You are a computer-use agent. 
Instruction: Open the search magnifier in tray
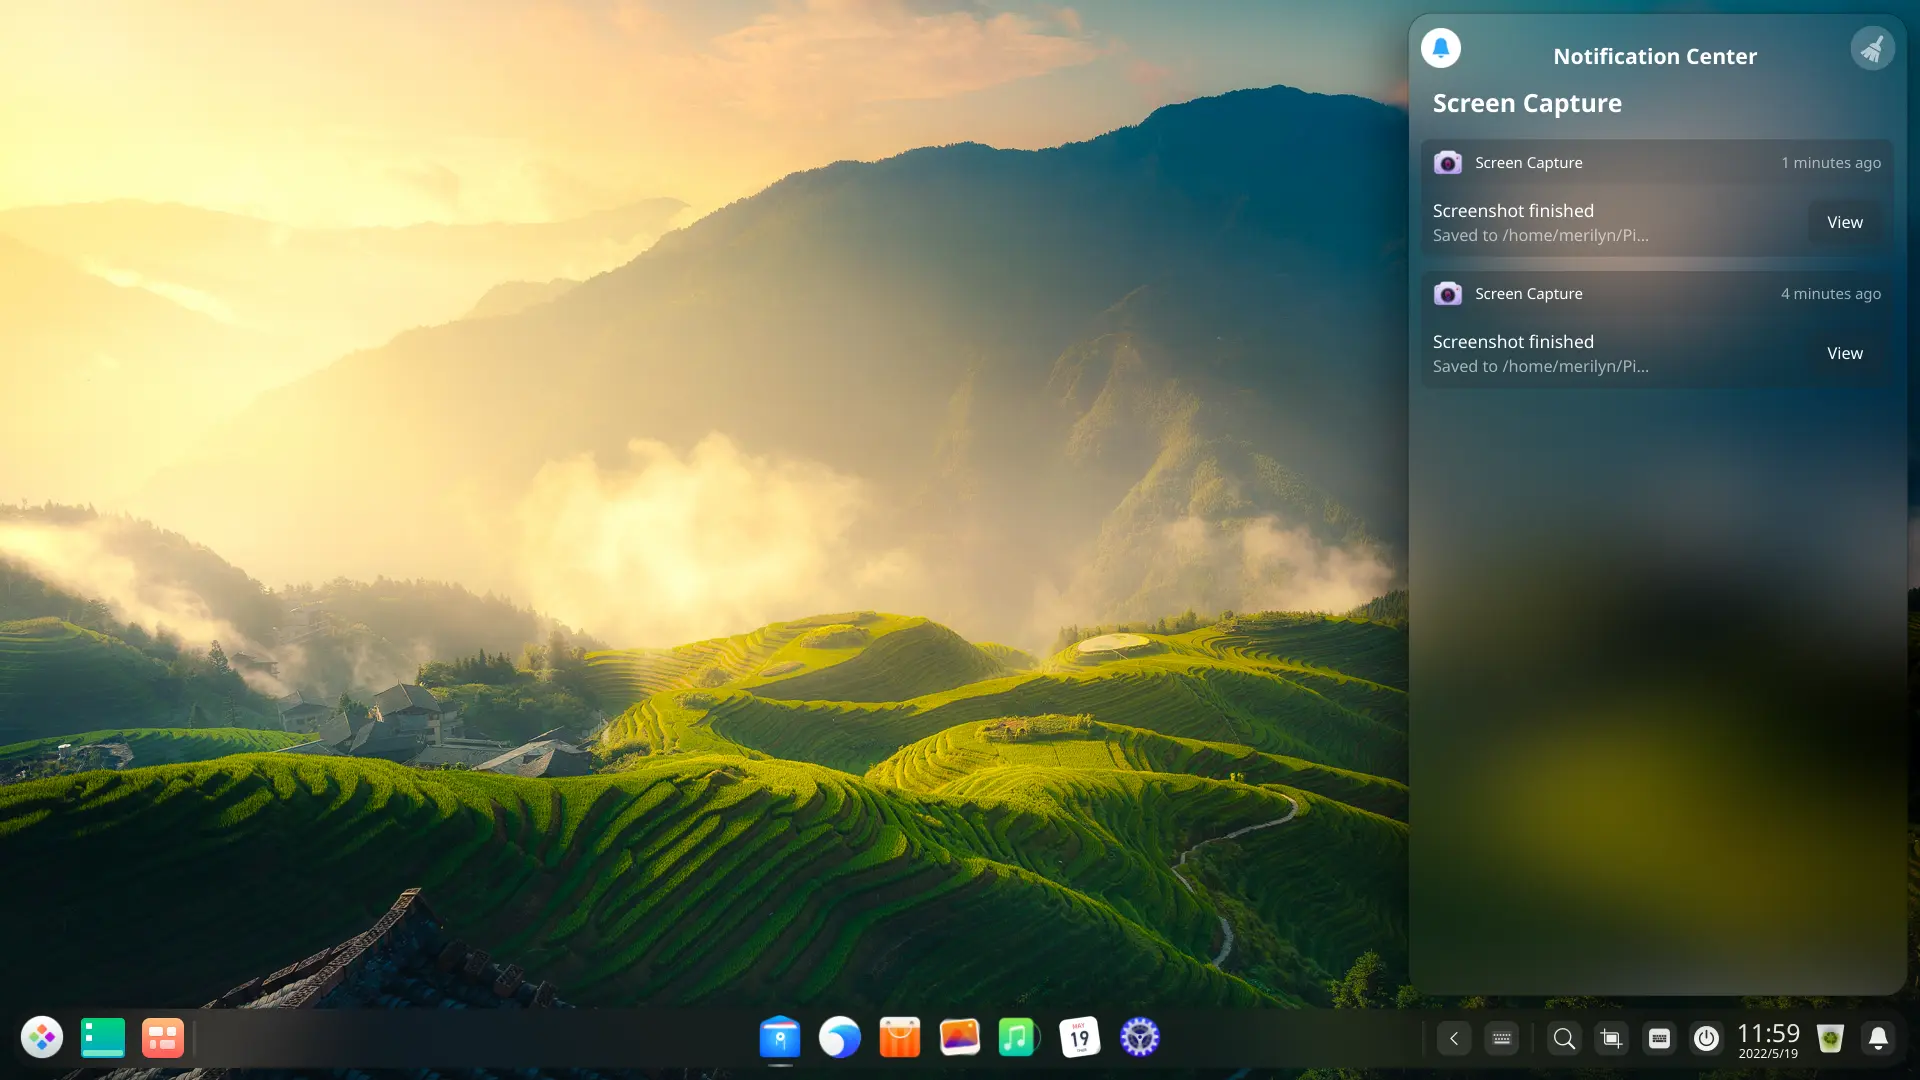(1564, 1039)
